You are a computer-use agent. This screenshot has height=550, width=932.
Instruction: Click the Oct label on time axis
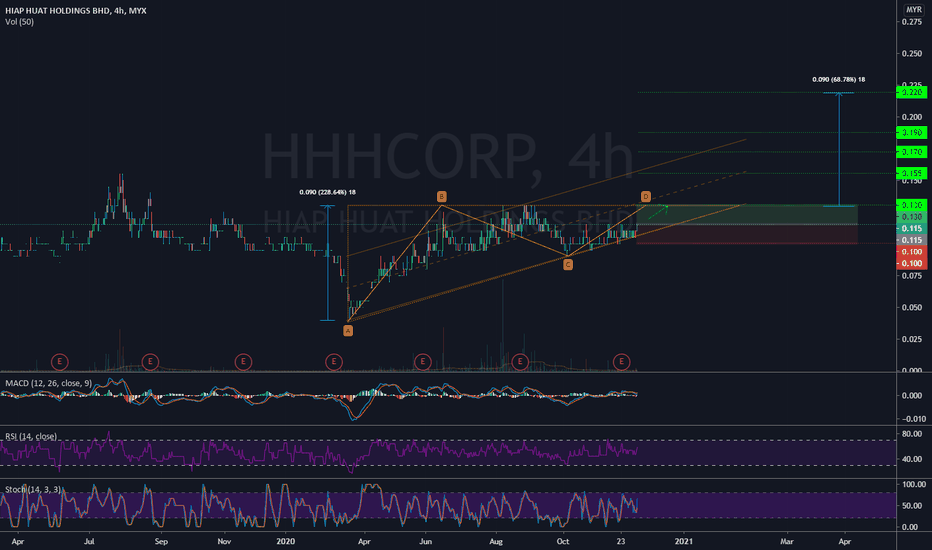tap(563, 541)
